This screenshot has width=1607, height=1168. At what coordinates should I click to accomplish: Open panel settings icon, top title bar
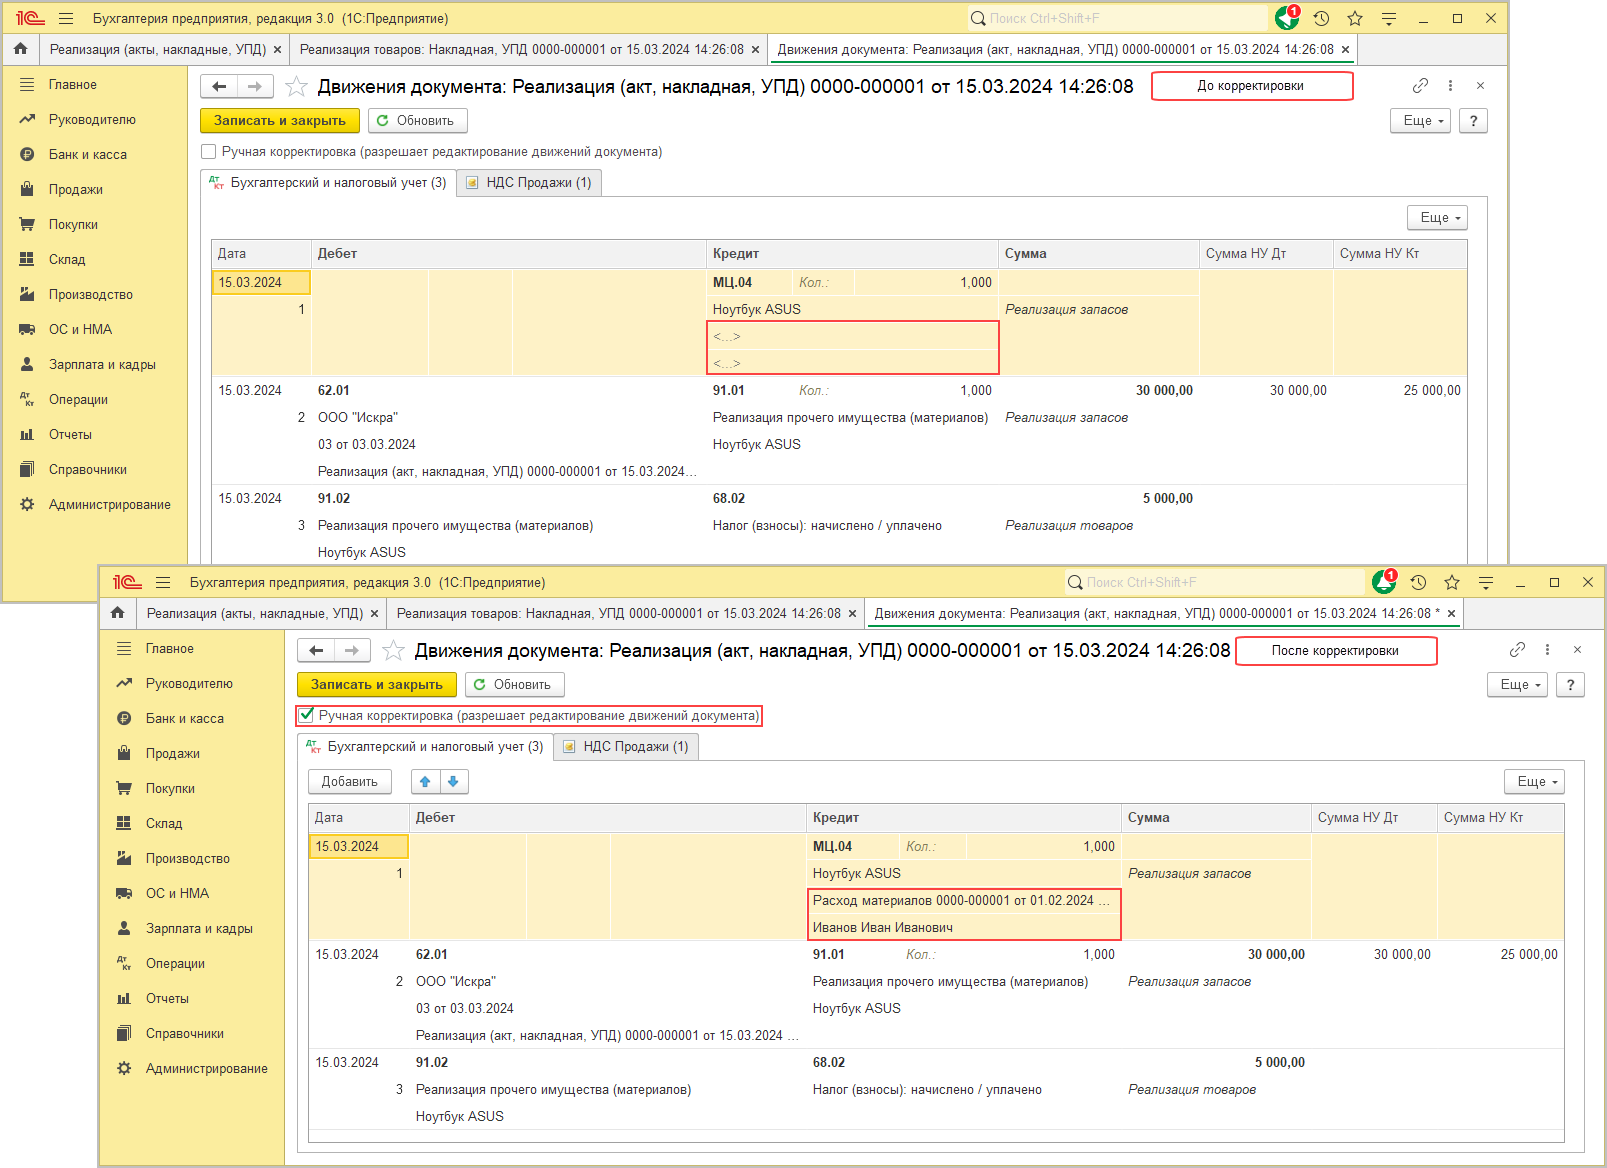coord(1389,18)
